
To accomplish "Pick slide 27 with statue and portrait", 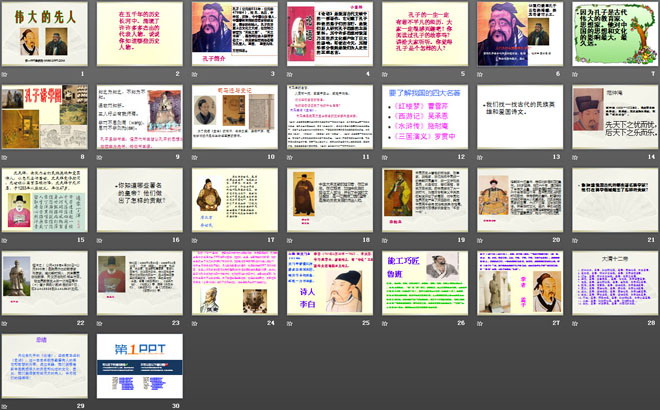I will (520, 283).
